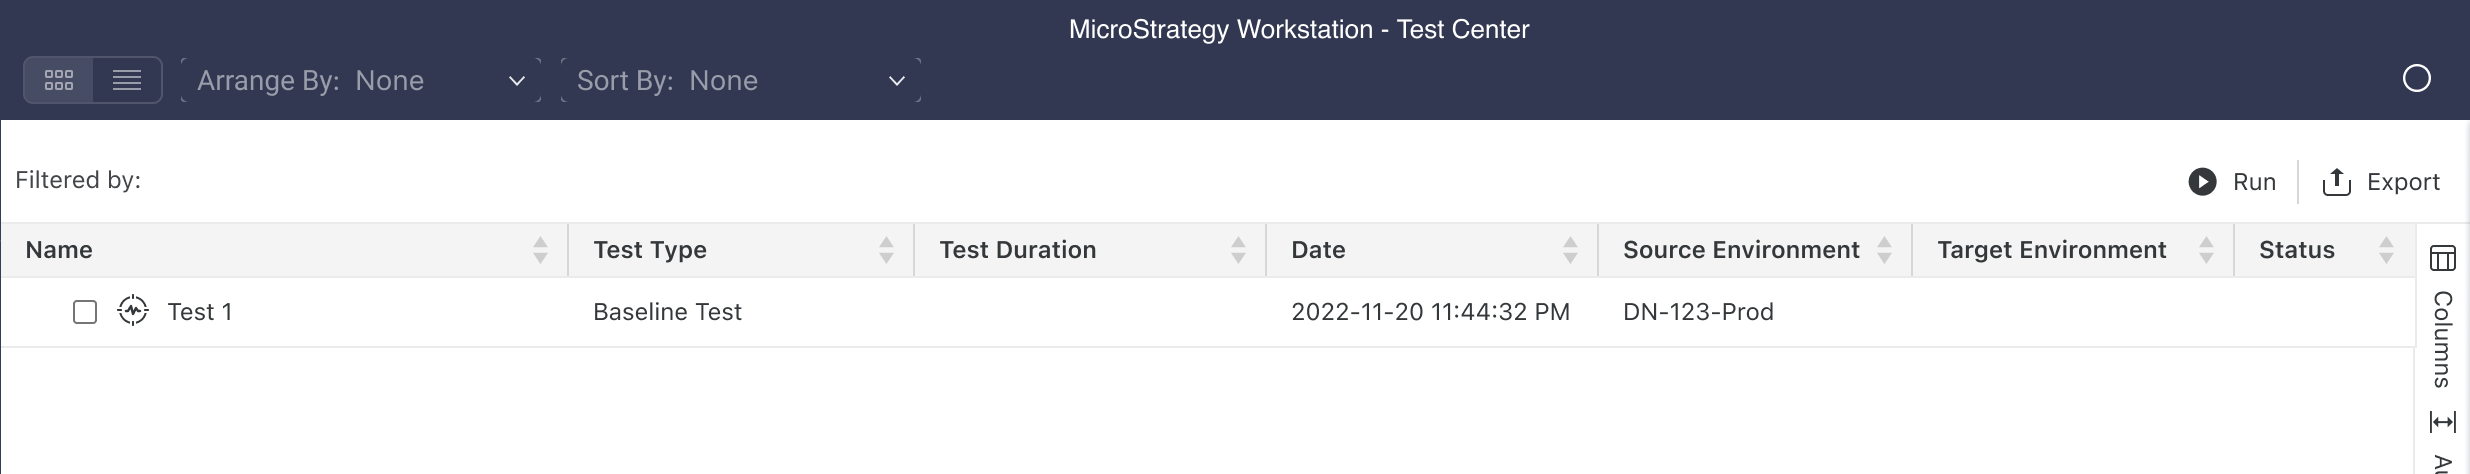This screenshot has width=2470, height=474.
Task: Sort by the Name column arrows
Action: point(540,250)
